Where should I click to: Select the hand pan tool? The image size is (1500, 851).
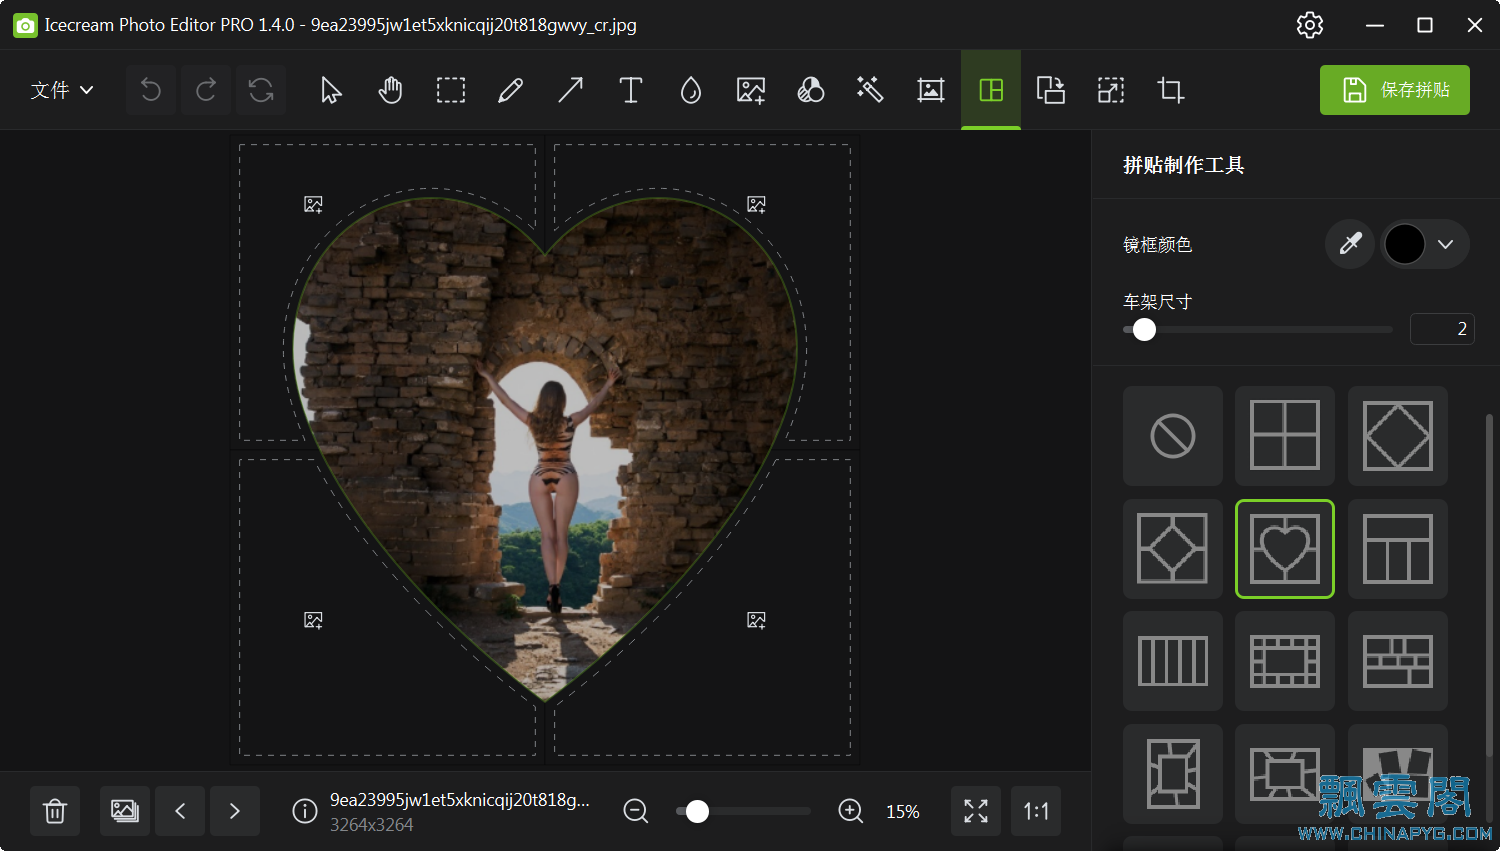pos(391,90)
